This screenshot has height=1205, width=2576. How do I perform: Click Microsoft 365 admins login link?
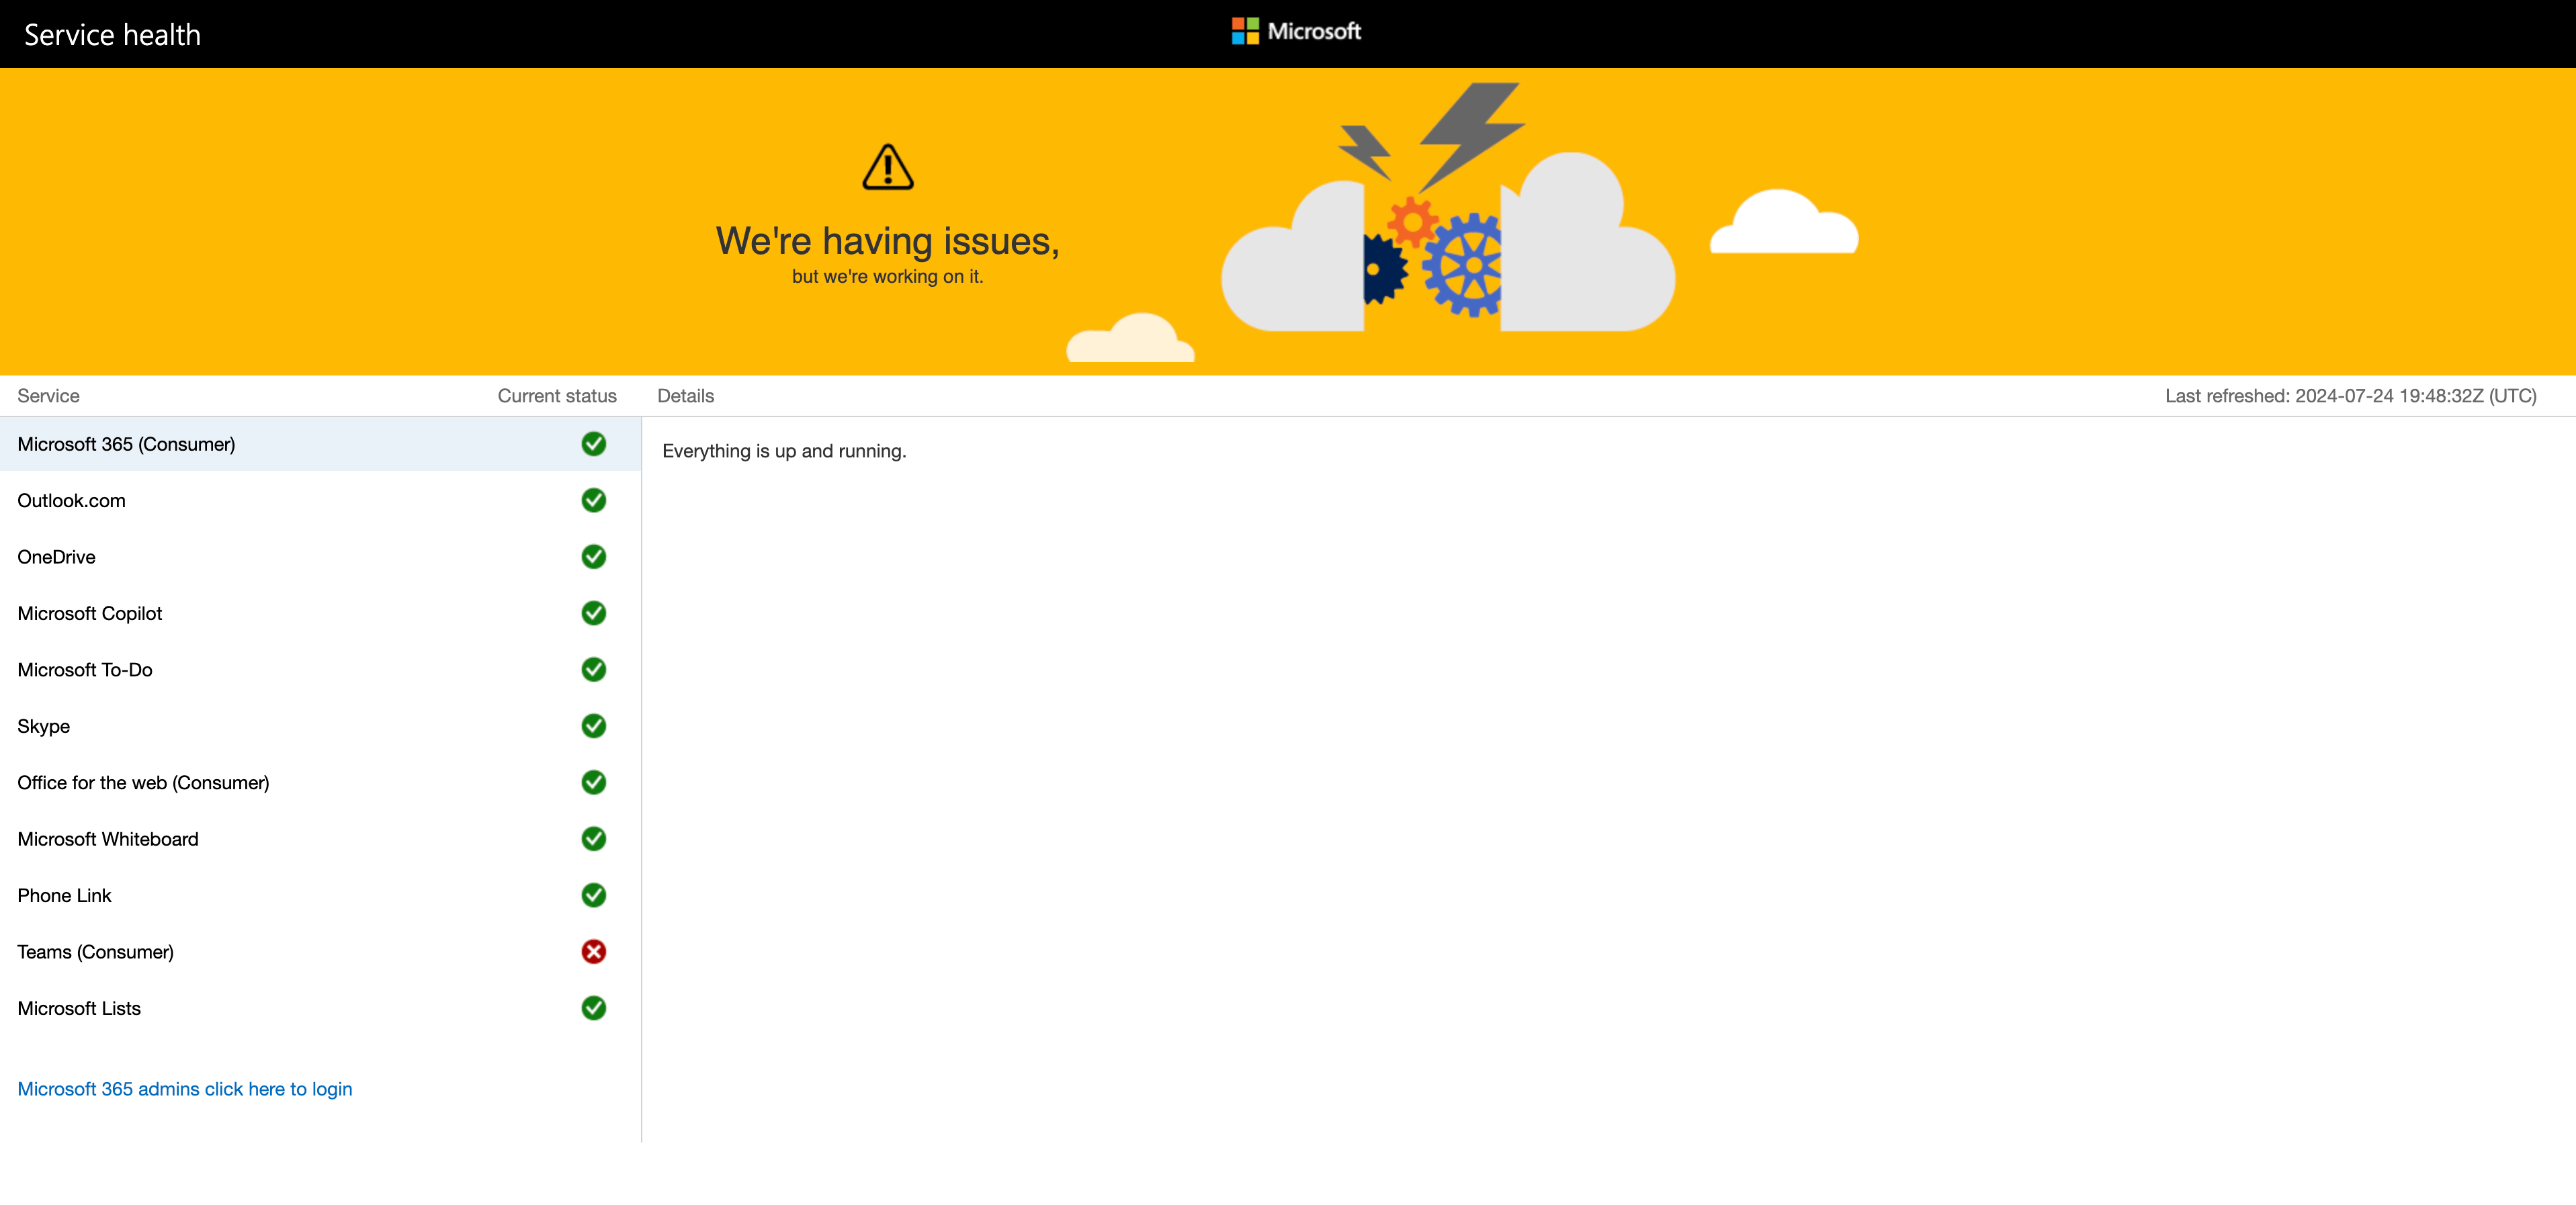(184, 1089)
